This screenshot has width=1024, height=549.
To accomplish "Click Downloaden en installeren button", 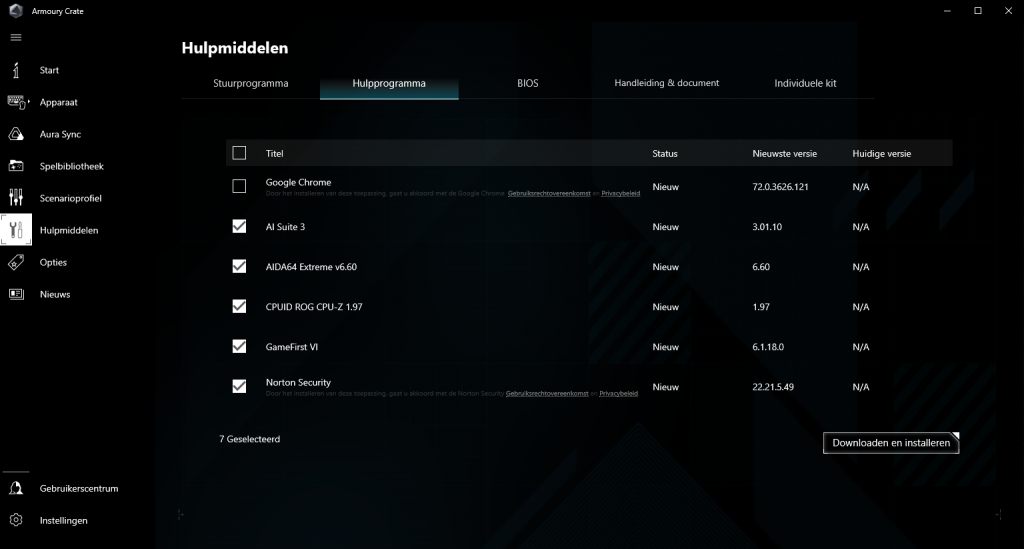I will click(891, 443).
